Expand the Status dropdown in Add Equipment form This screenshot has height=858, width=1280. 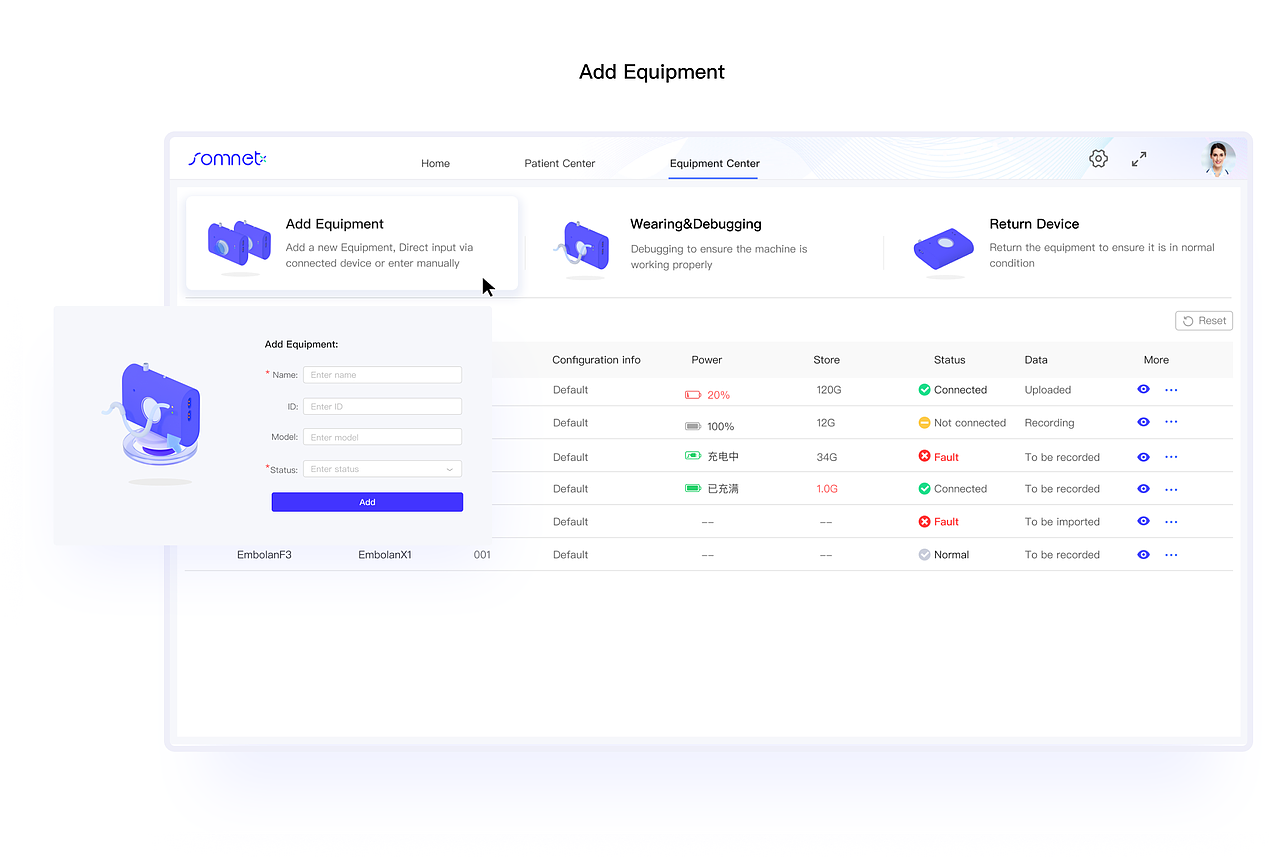tap(382, 469)
